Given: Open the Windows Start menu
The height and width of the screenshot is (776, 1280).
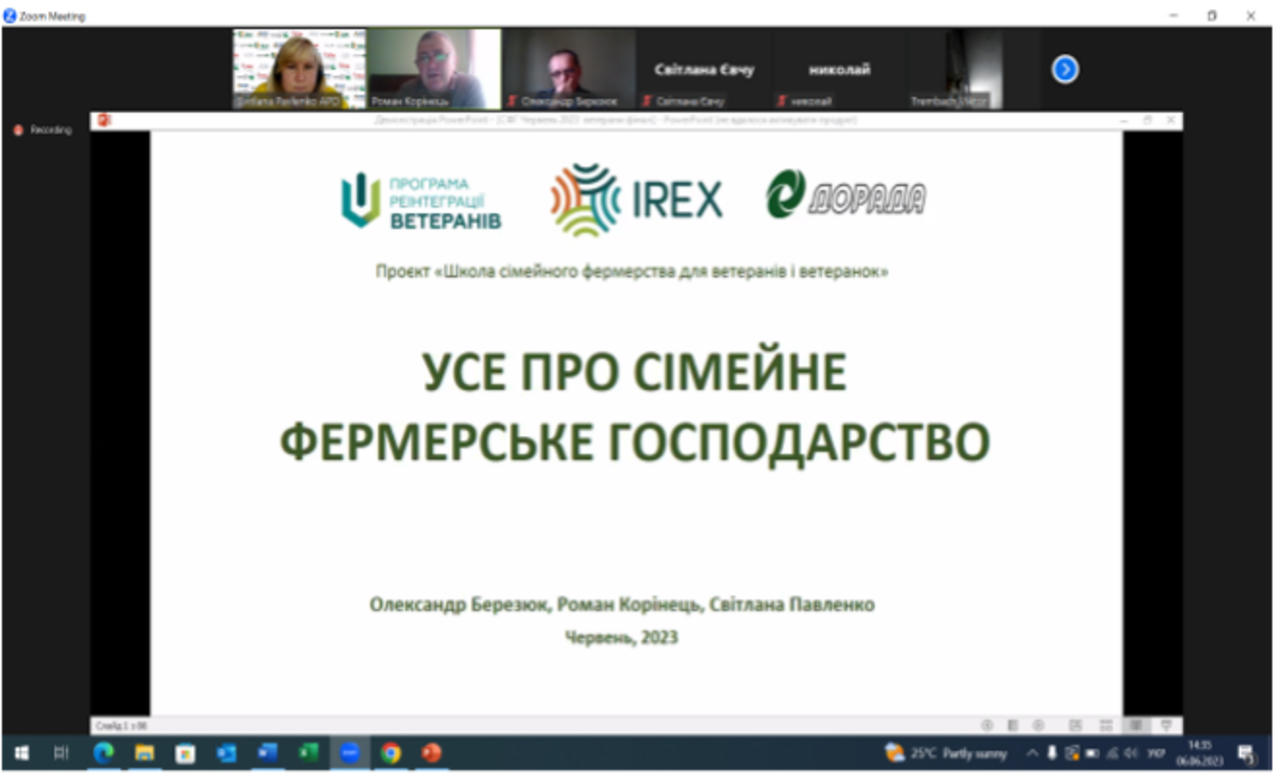Looking at the screenshot, I should click(x=21, y=753).
